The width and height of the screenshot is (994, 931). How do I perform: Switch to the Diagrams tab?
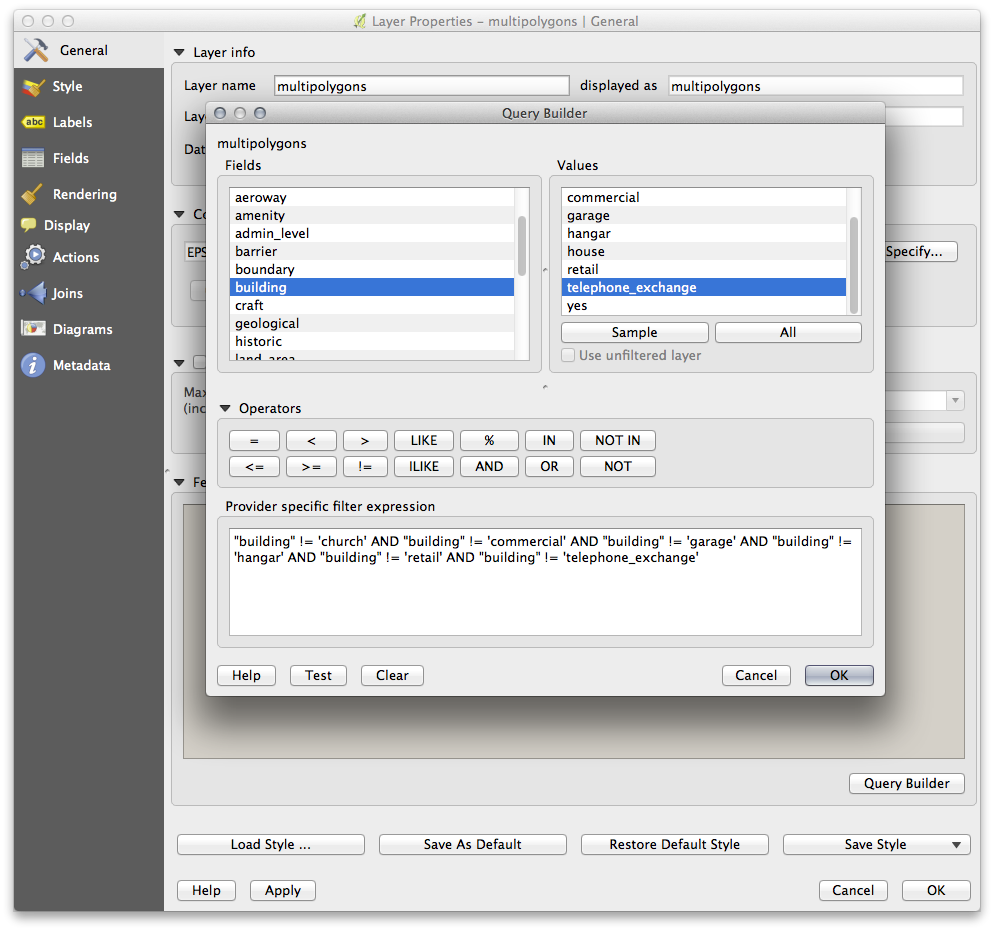tap(82, 329)
